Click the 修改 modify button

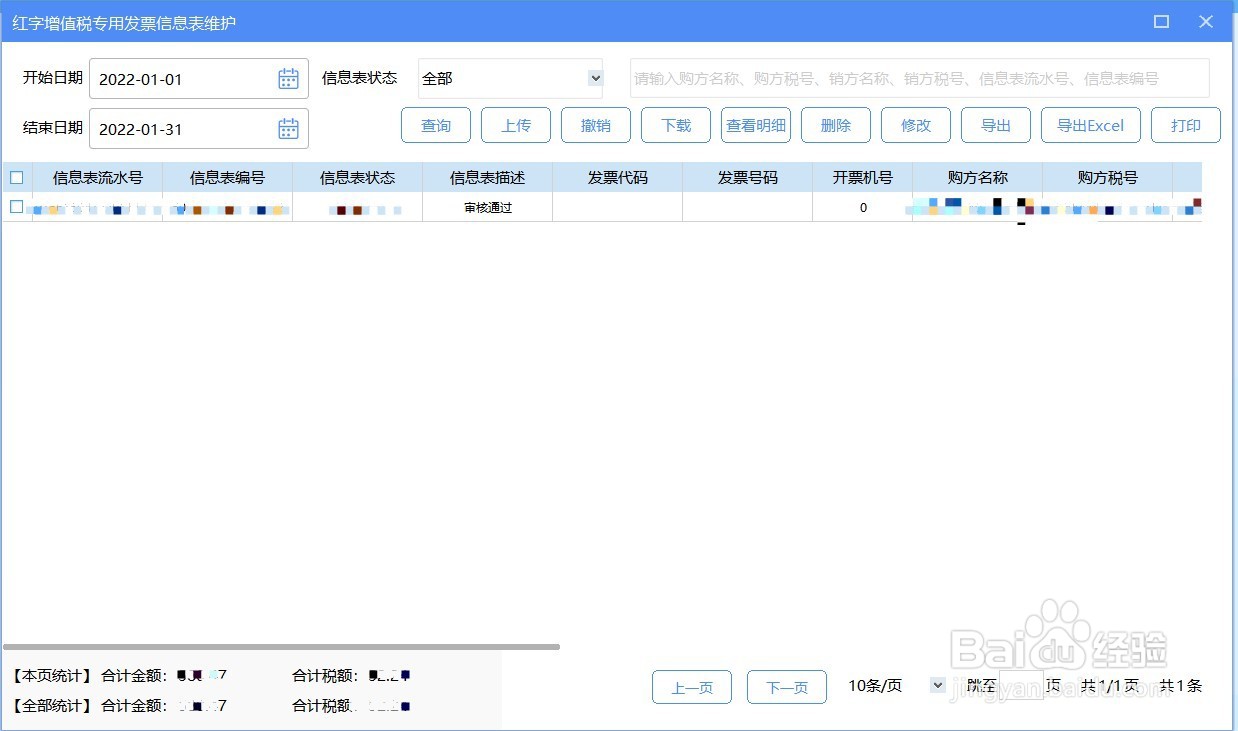[916, 125]
